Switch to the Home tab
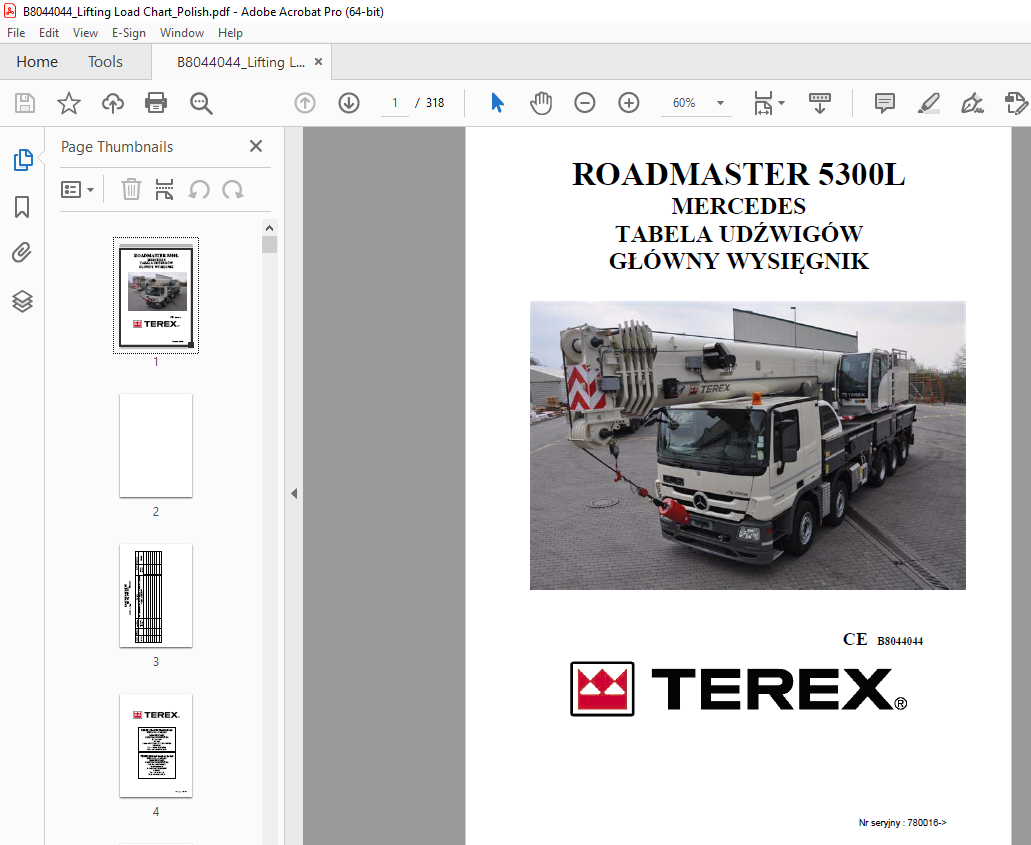Screen dimensions: 1031x845 (37, 62)
